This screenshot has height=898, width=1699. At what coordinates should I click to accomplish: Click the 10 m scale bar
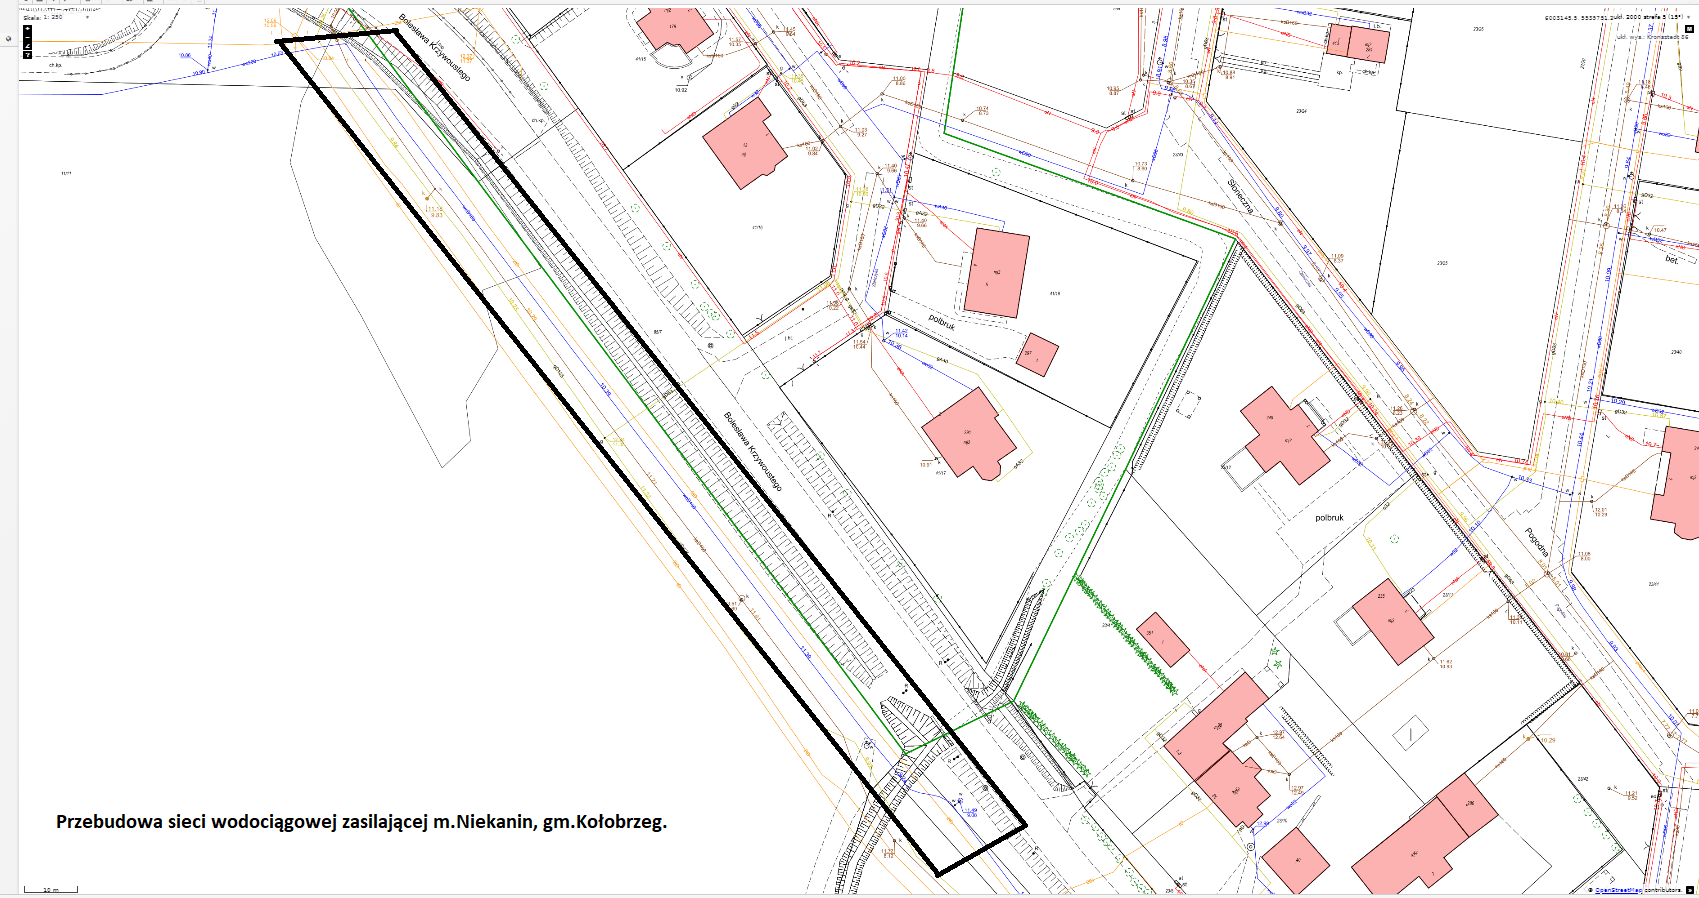[x=50, y=889]
